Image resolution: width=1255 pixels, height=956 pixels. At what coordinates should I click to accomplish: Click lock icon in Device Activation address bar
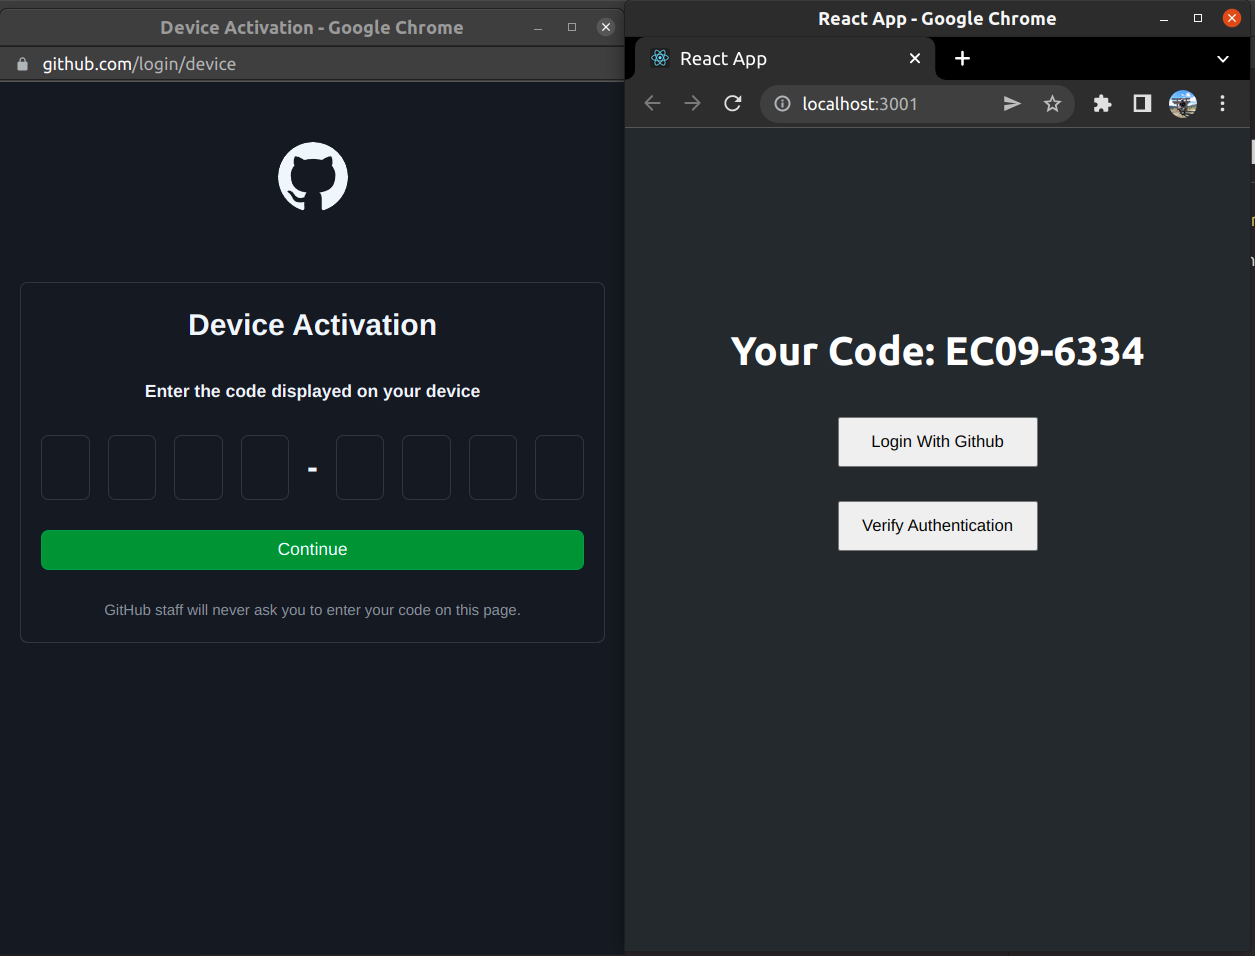[23, 64]
